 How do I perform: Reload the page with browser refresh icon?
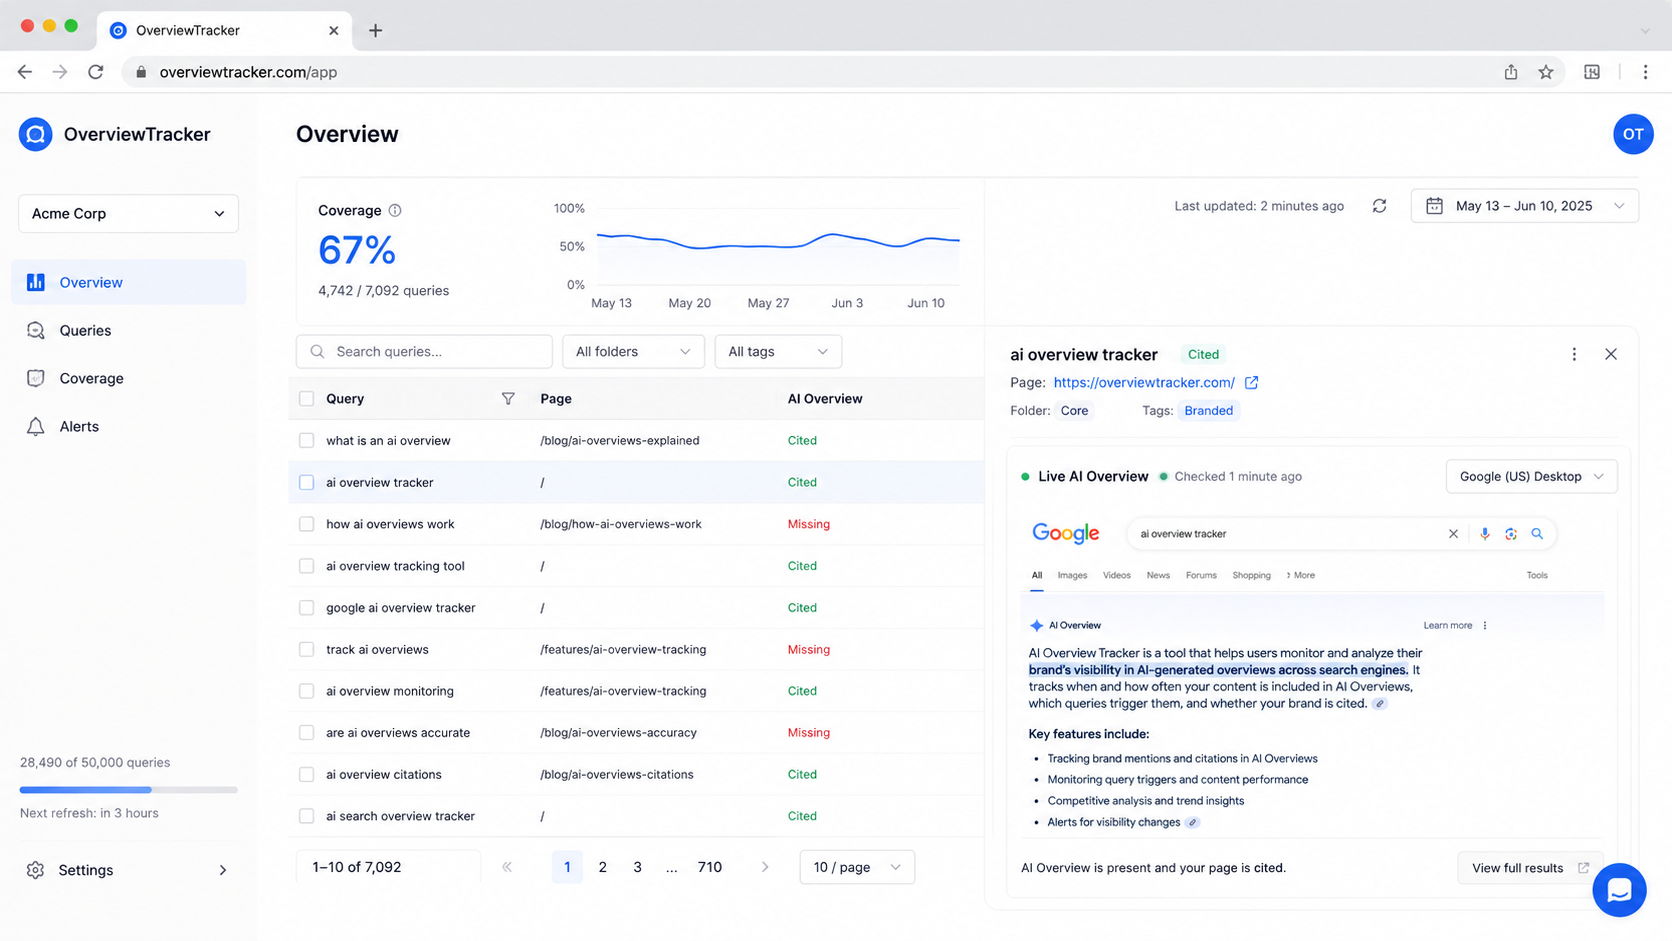coord(96,72)
